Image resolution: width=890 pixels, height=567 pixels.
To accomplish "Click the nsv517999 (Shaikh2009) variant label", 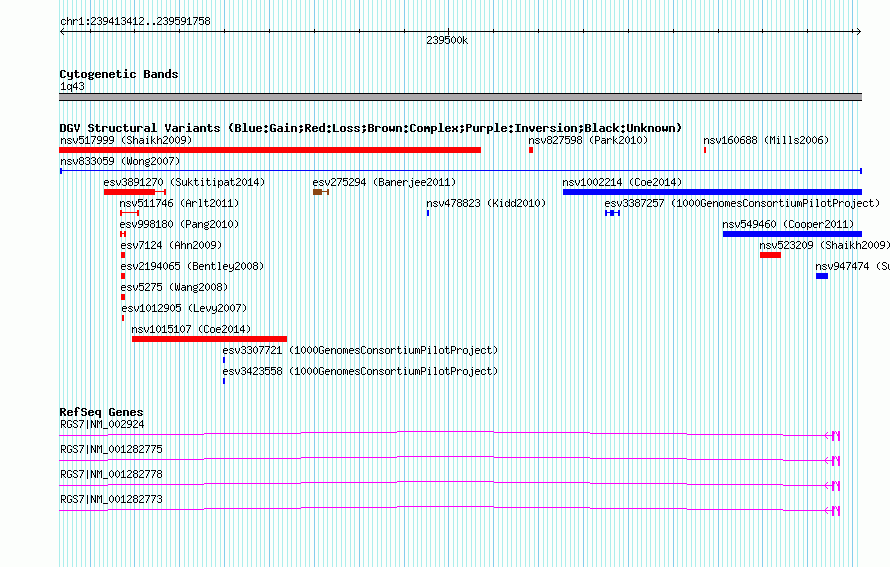I will pyautogui.click(x=126, y=140).
